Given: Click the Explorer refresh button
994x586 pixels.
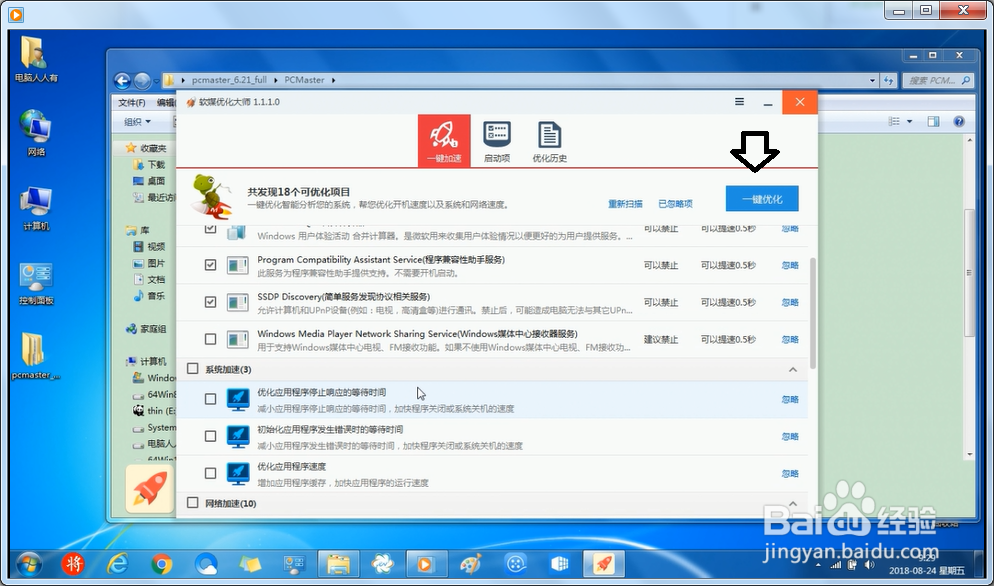Looking at the screenshot, I should coord(888,81).
